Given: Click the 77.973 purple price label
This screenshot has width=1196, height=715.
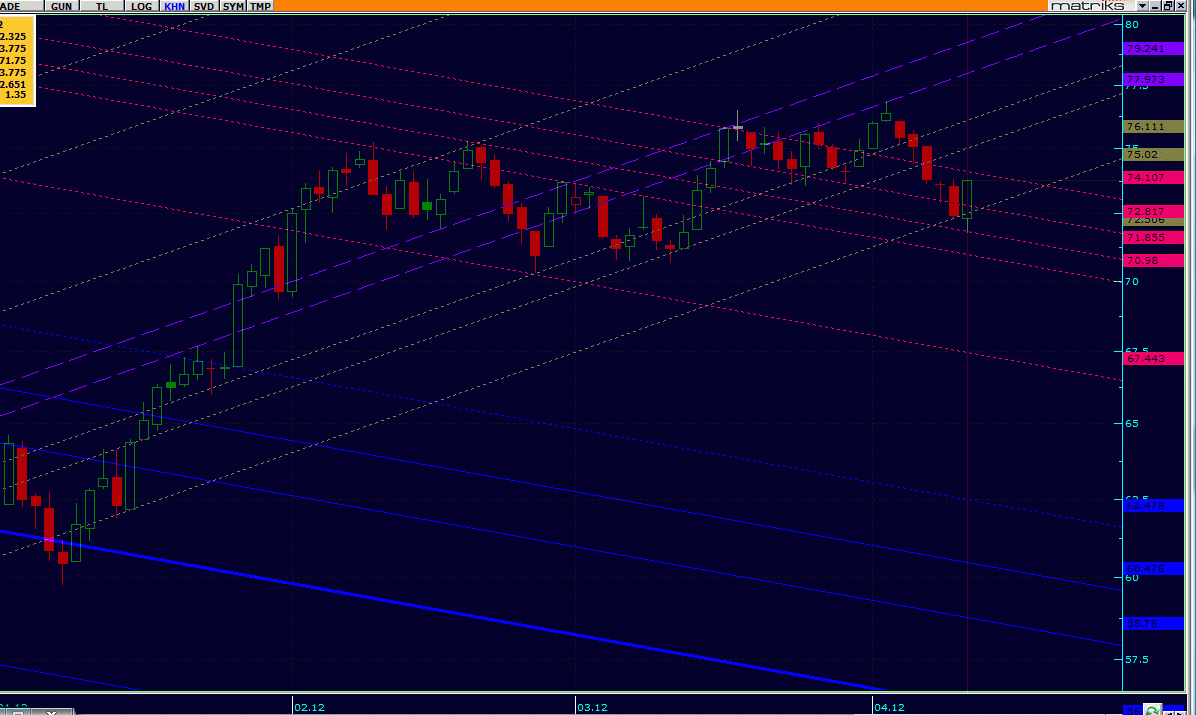Looking at the screenshot, I should (x=1153, y=79).
